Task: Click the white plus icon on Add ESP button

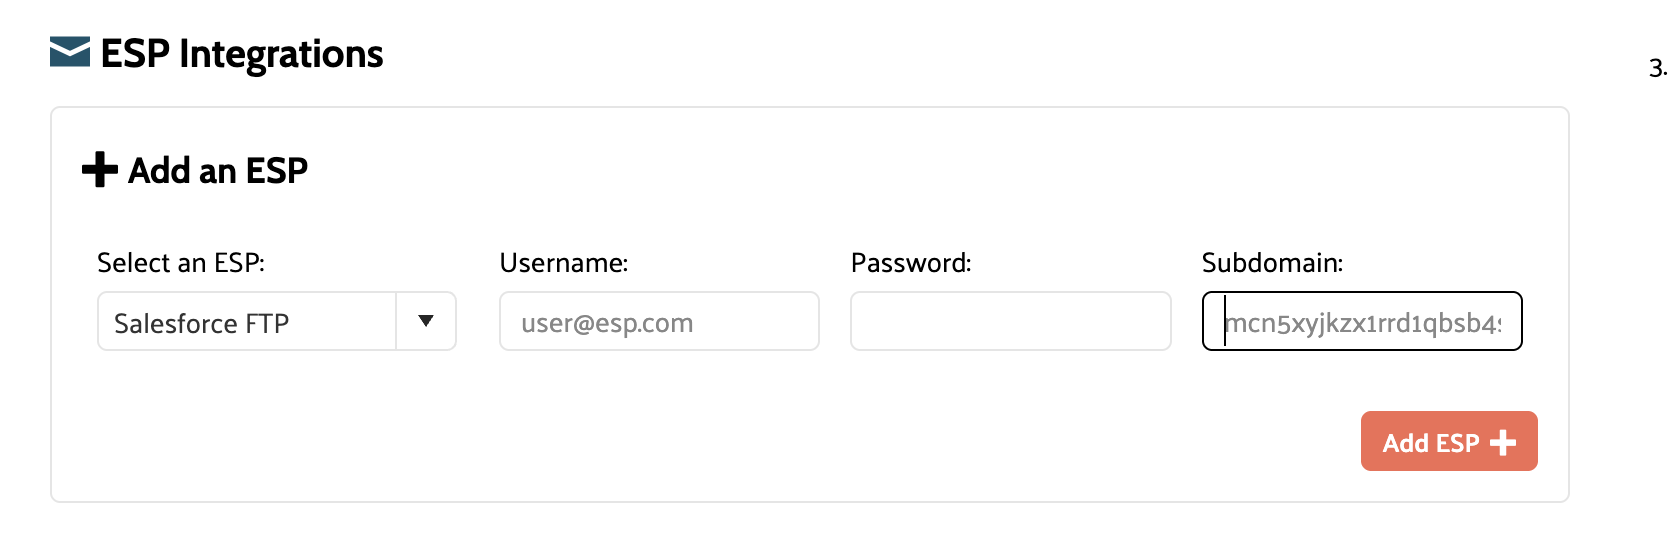Action: click(x=1503, y=442)
